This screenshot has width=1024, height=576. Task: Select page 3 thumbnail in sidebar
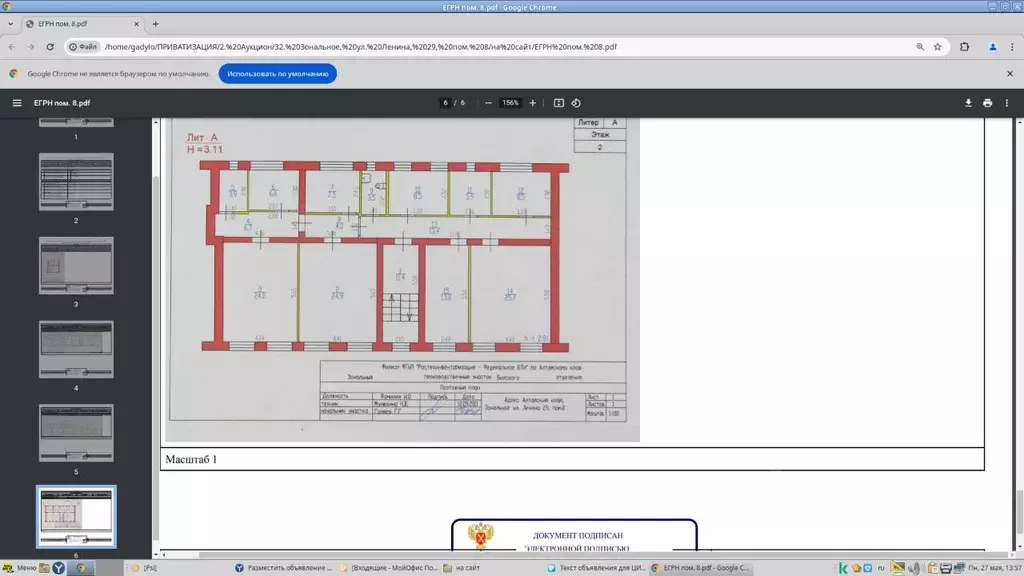coord(76,266)
